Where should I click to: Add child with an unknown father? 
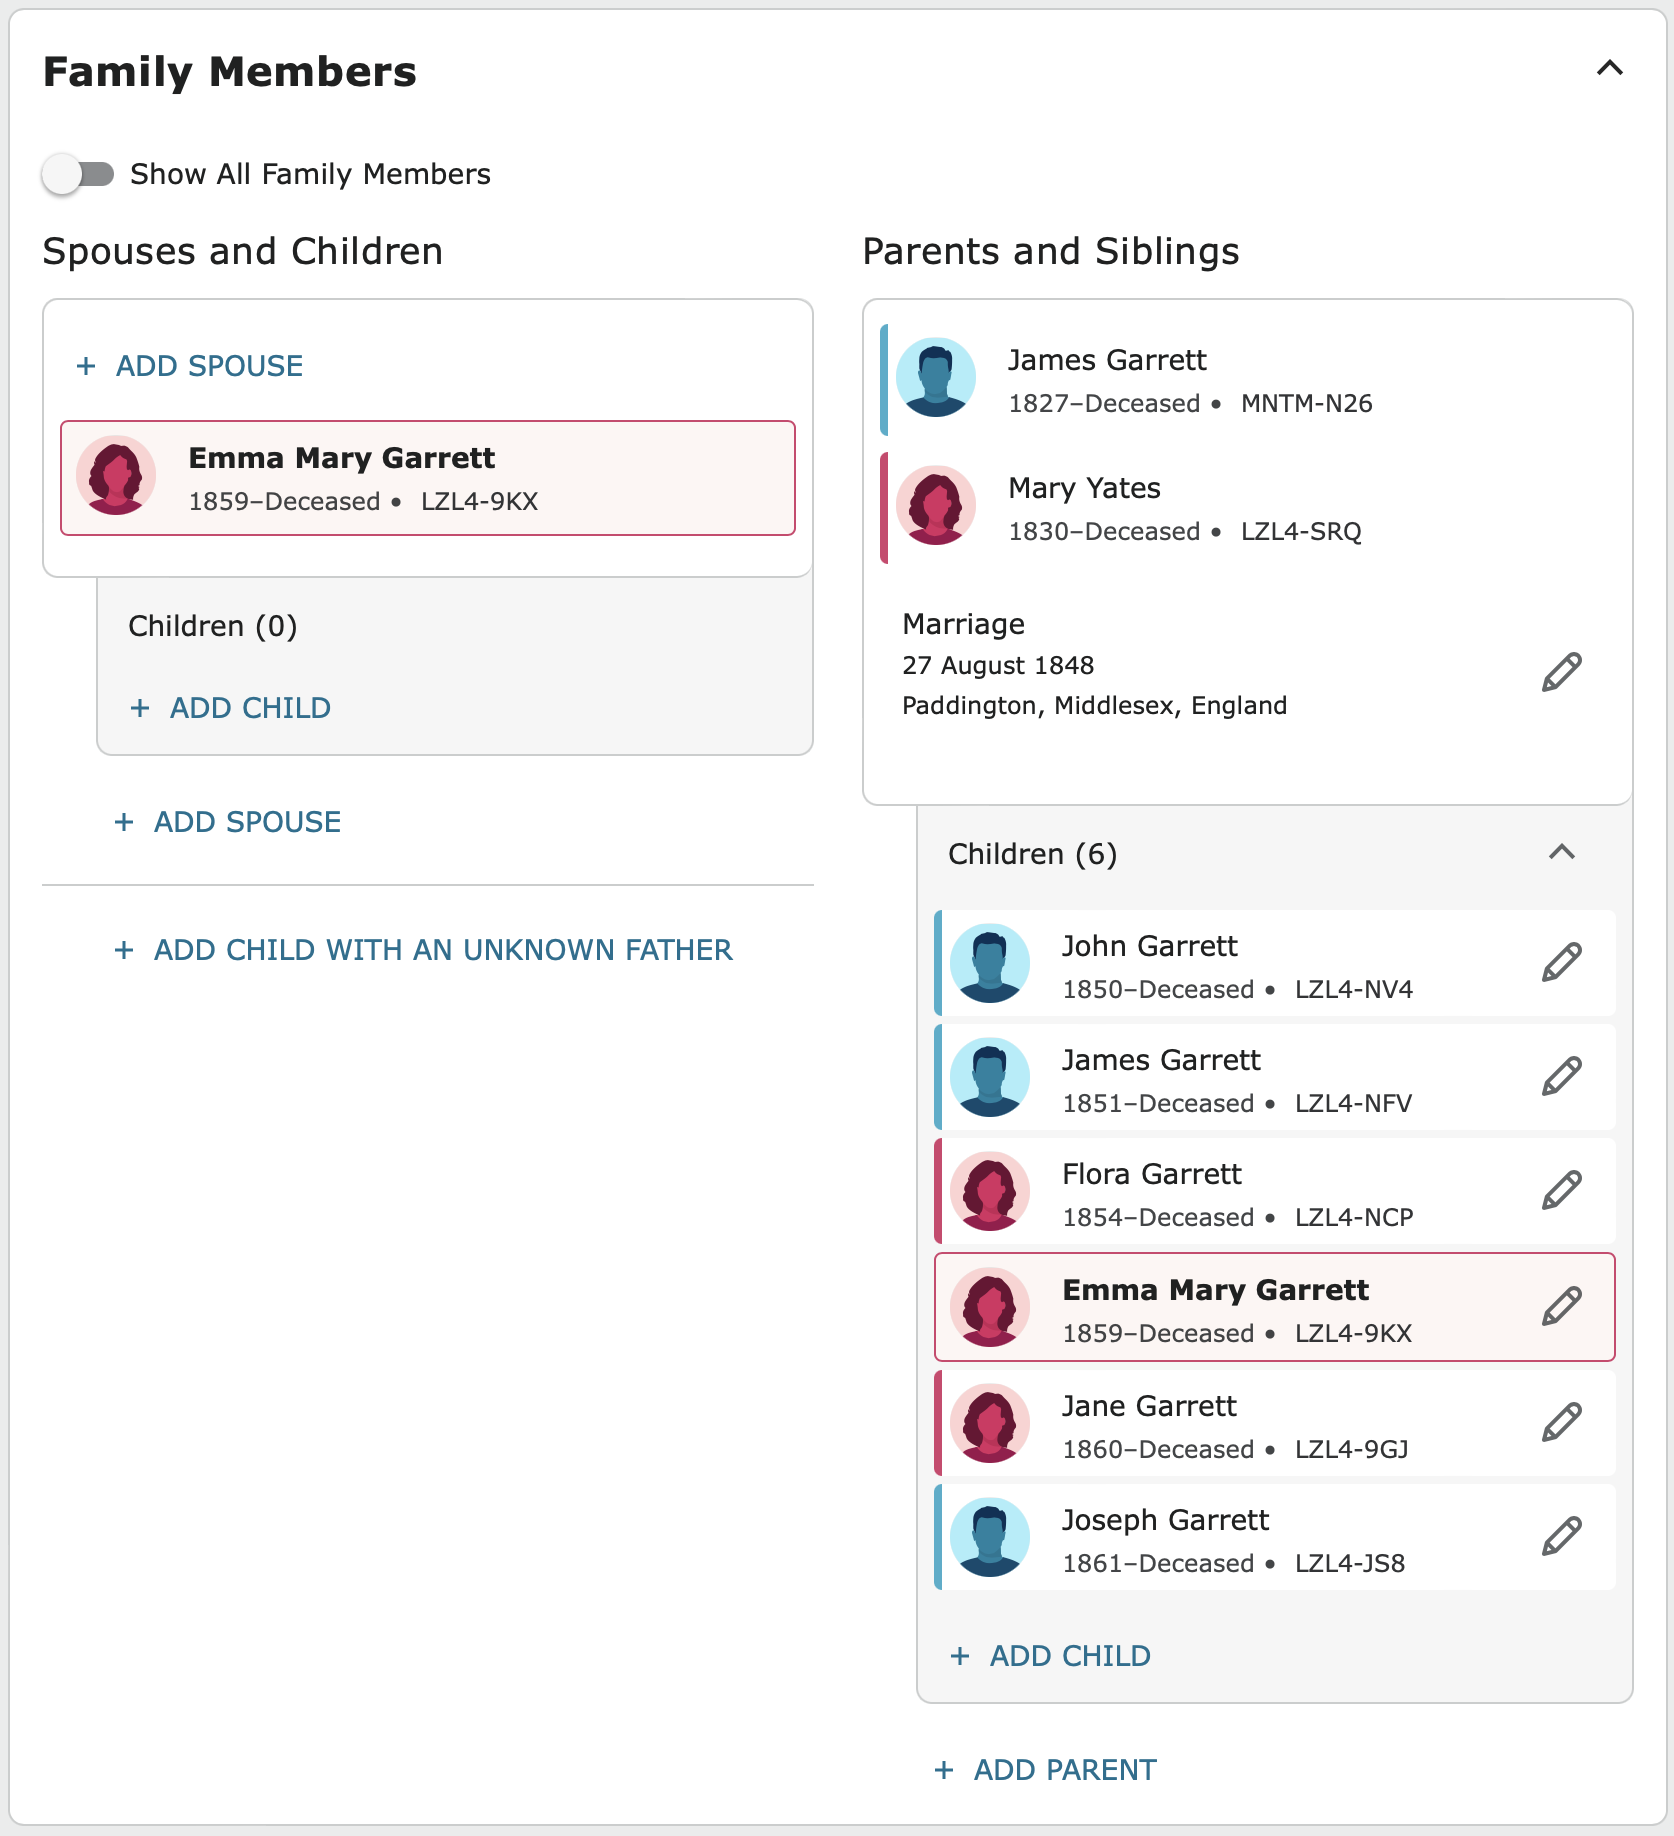click(x=423, y=950)
